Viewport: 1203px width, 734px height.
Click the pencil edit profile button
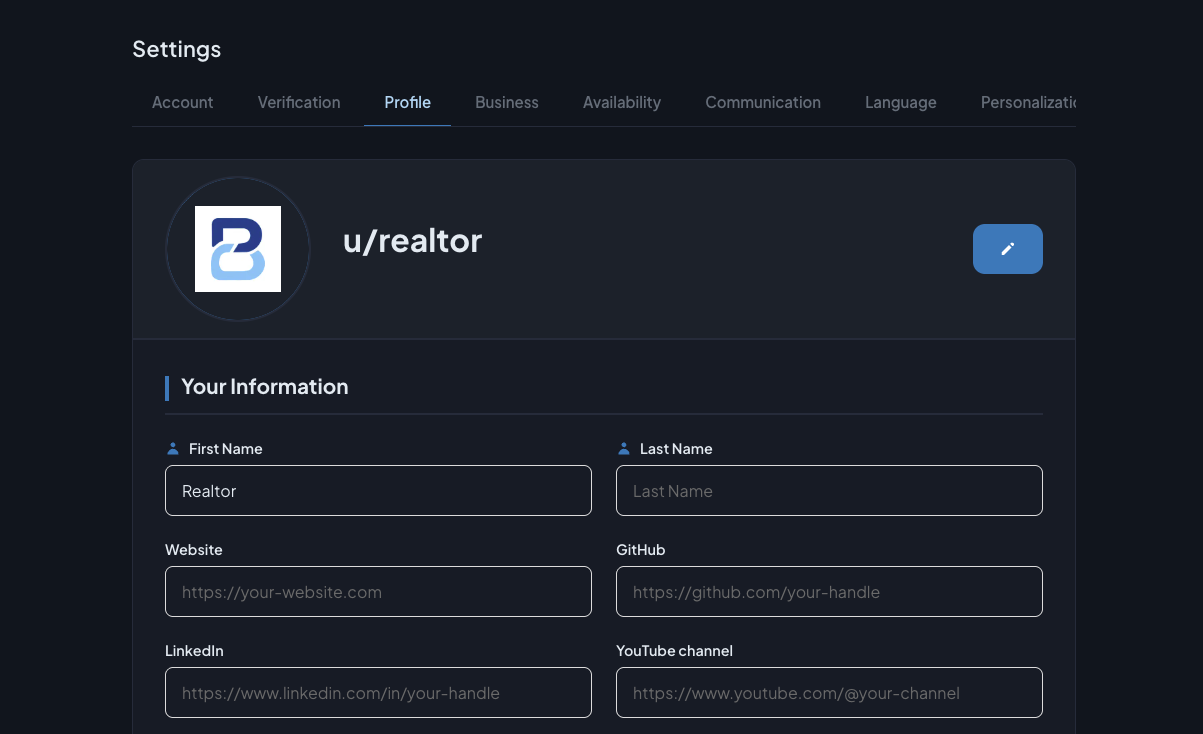pyautogui.click(x=1007, y=249)
